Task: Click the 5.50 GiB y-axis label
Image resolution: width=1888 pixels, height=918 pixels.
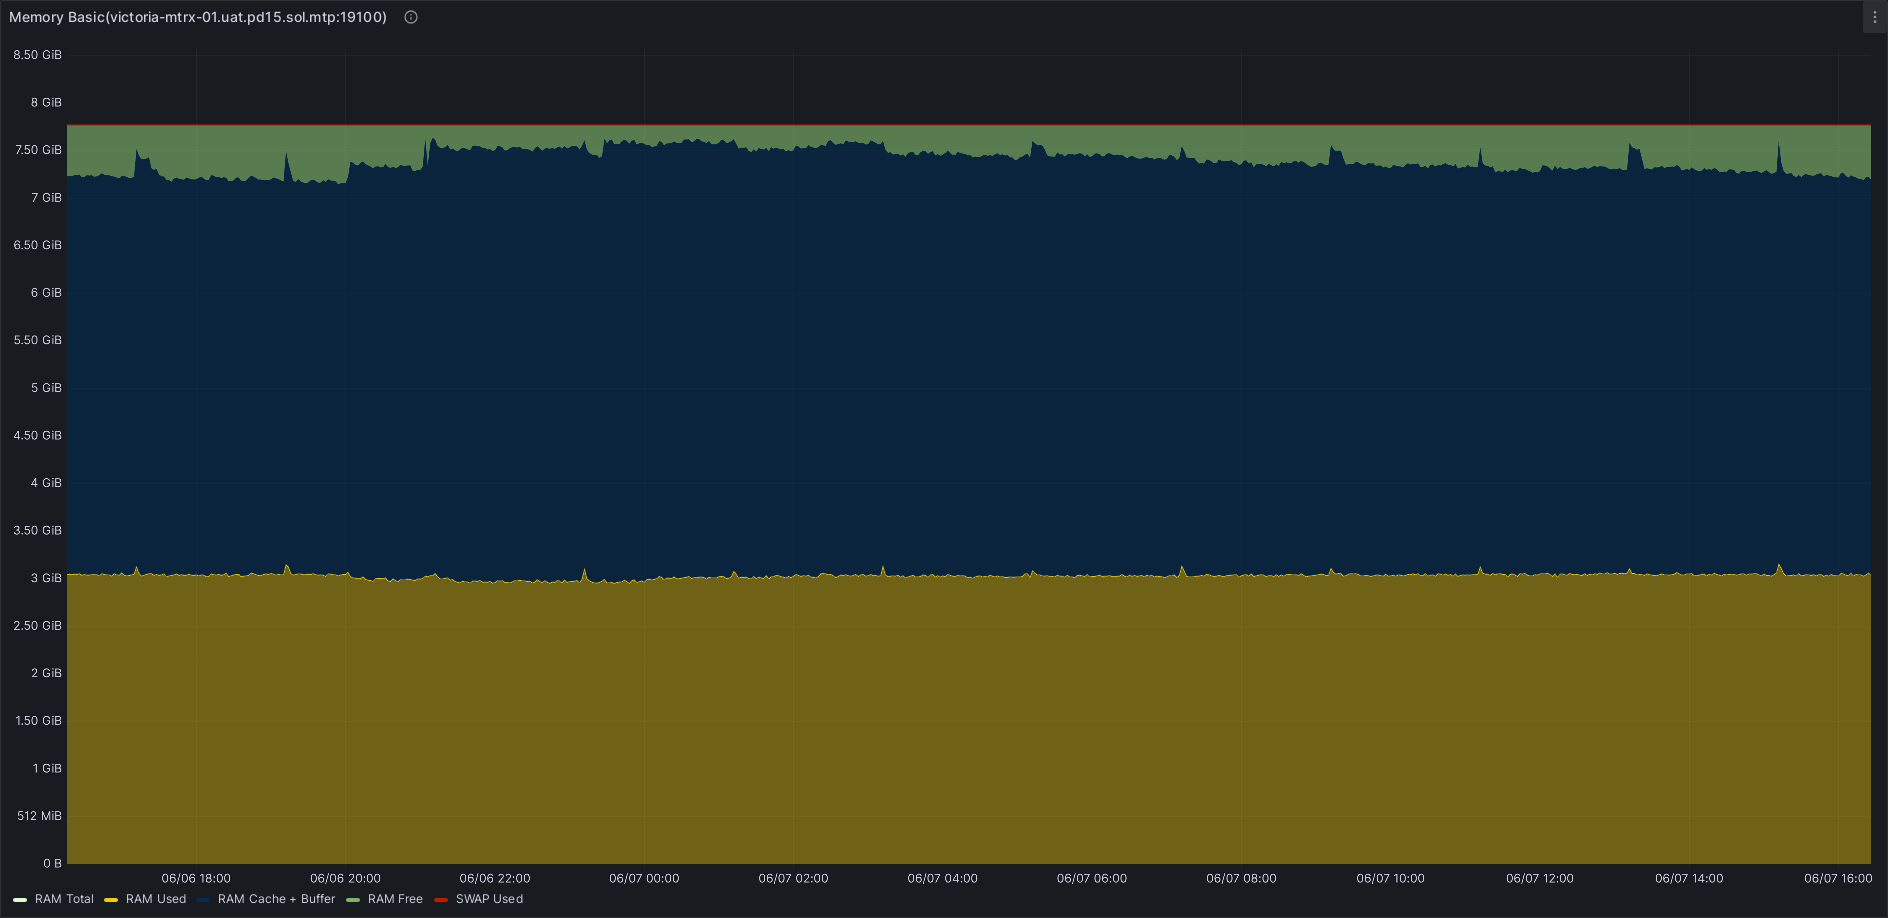Action: pyautogui.click(x=38, y=340)
